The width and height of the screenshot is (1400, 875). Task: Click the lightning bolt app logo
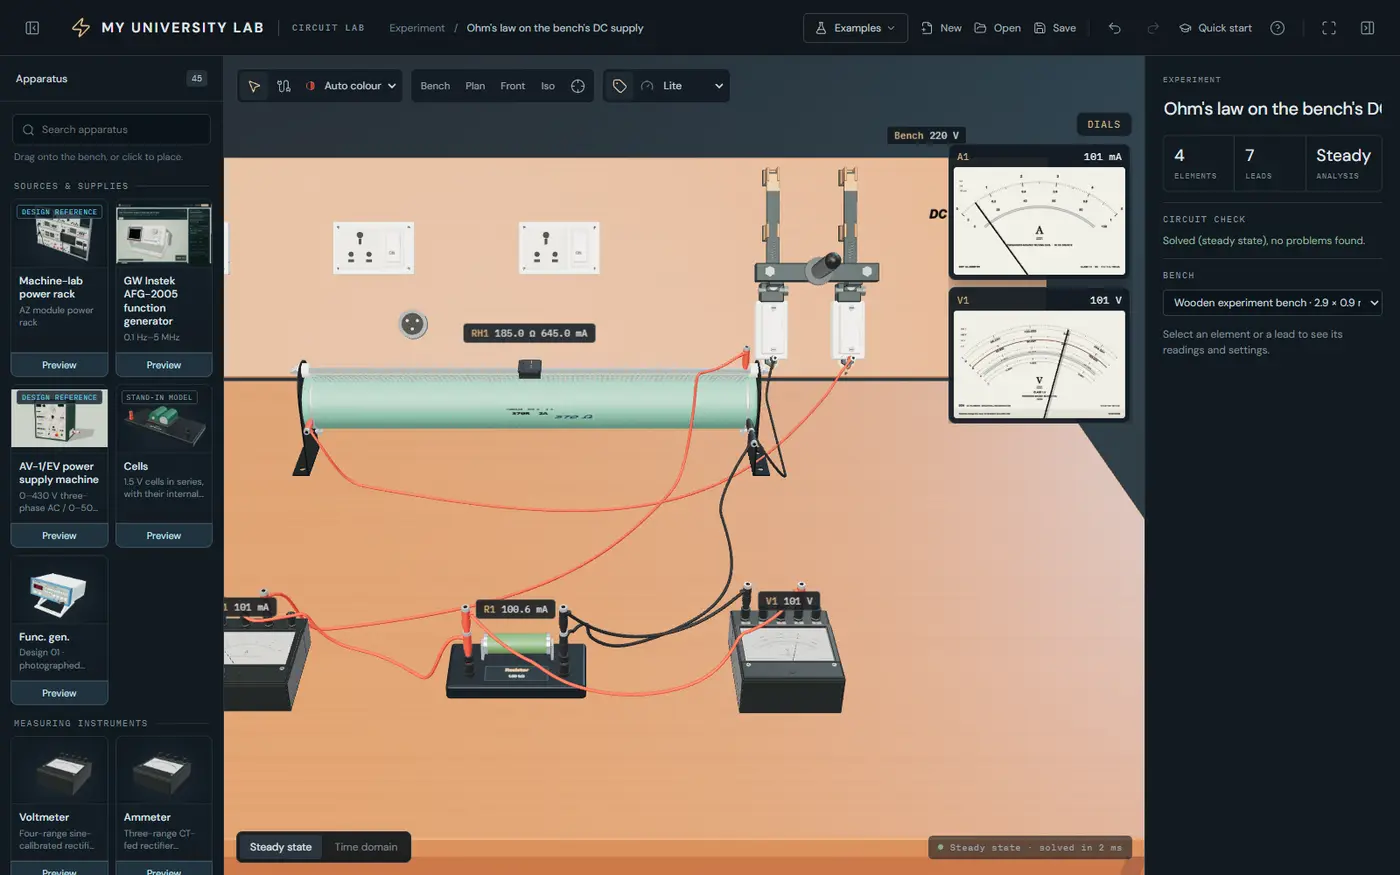[x=81, y=28]
